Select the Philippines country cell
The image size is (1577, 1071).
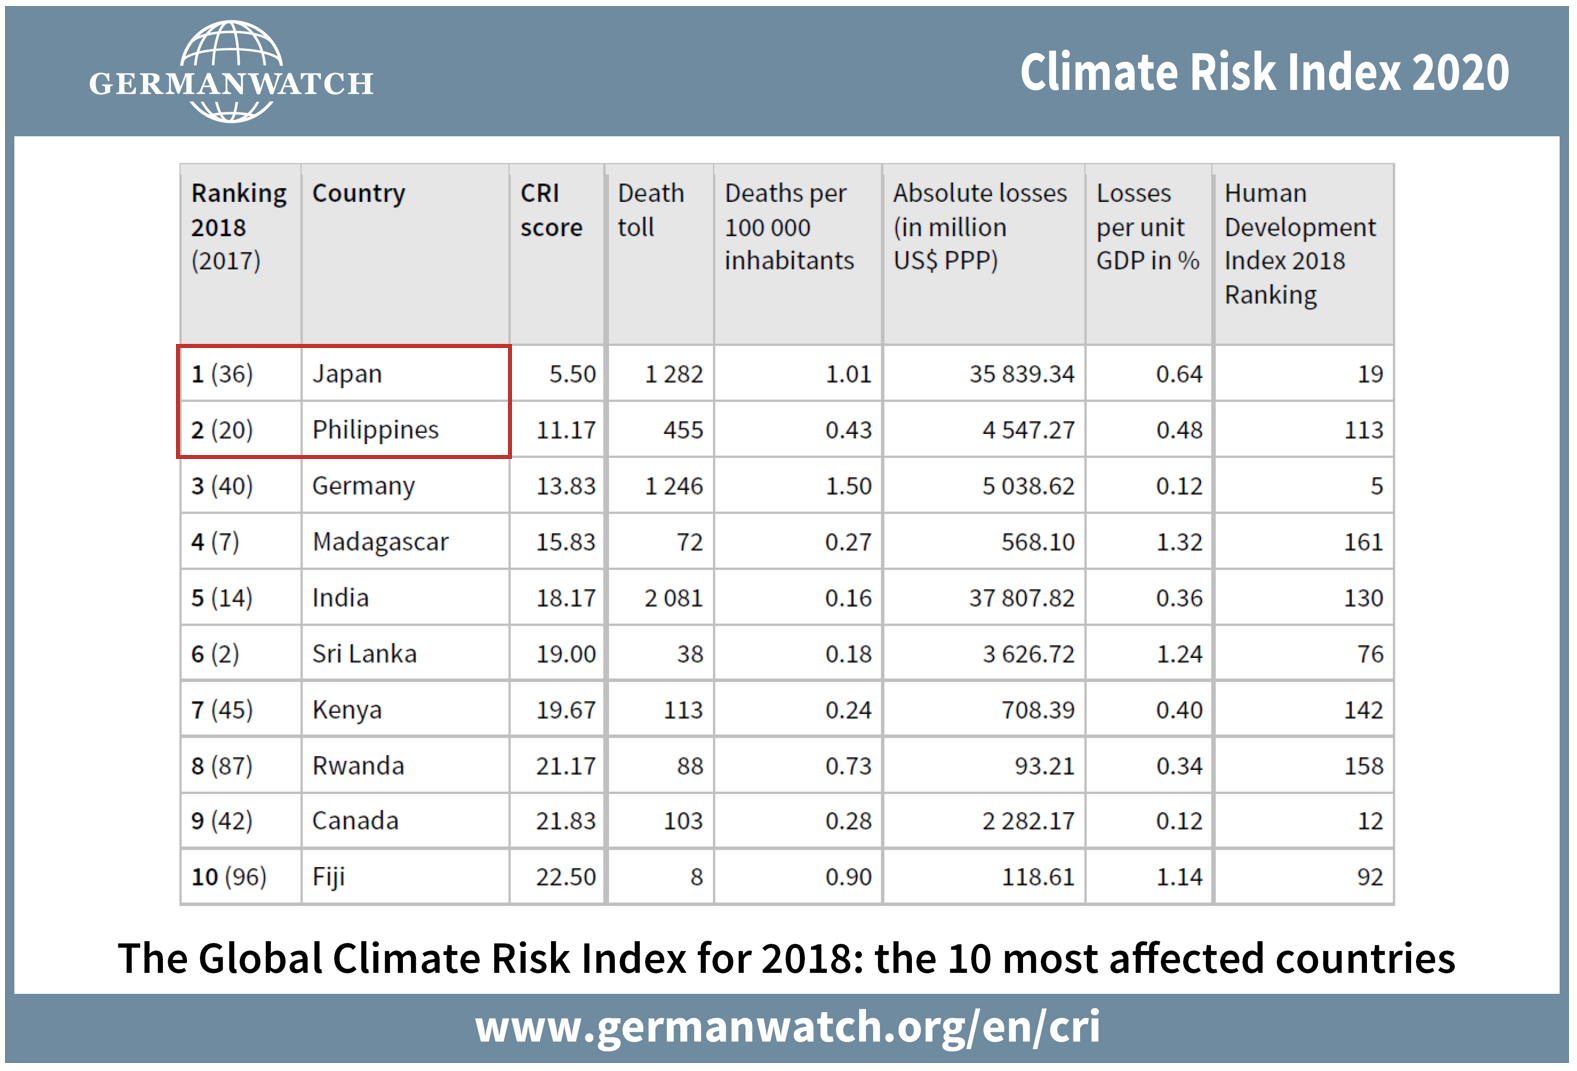pos(375,430)
